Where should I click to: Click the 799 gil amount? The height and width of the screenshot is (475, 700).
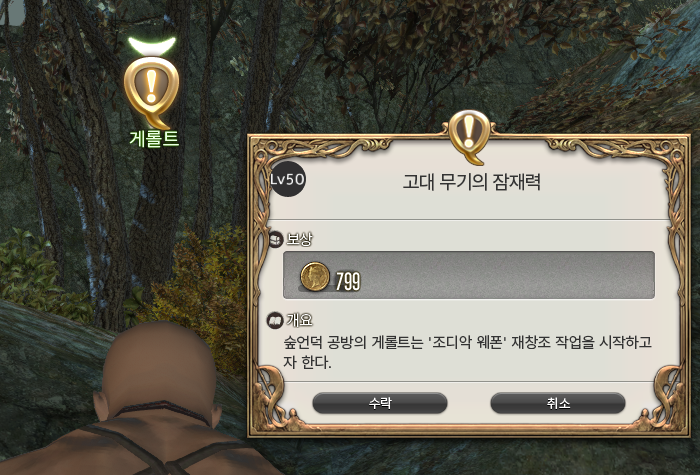coord(348,281)
